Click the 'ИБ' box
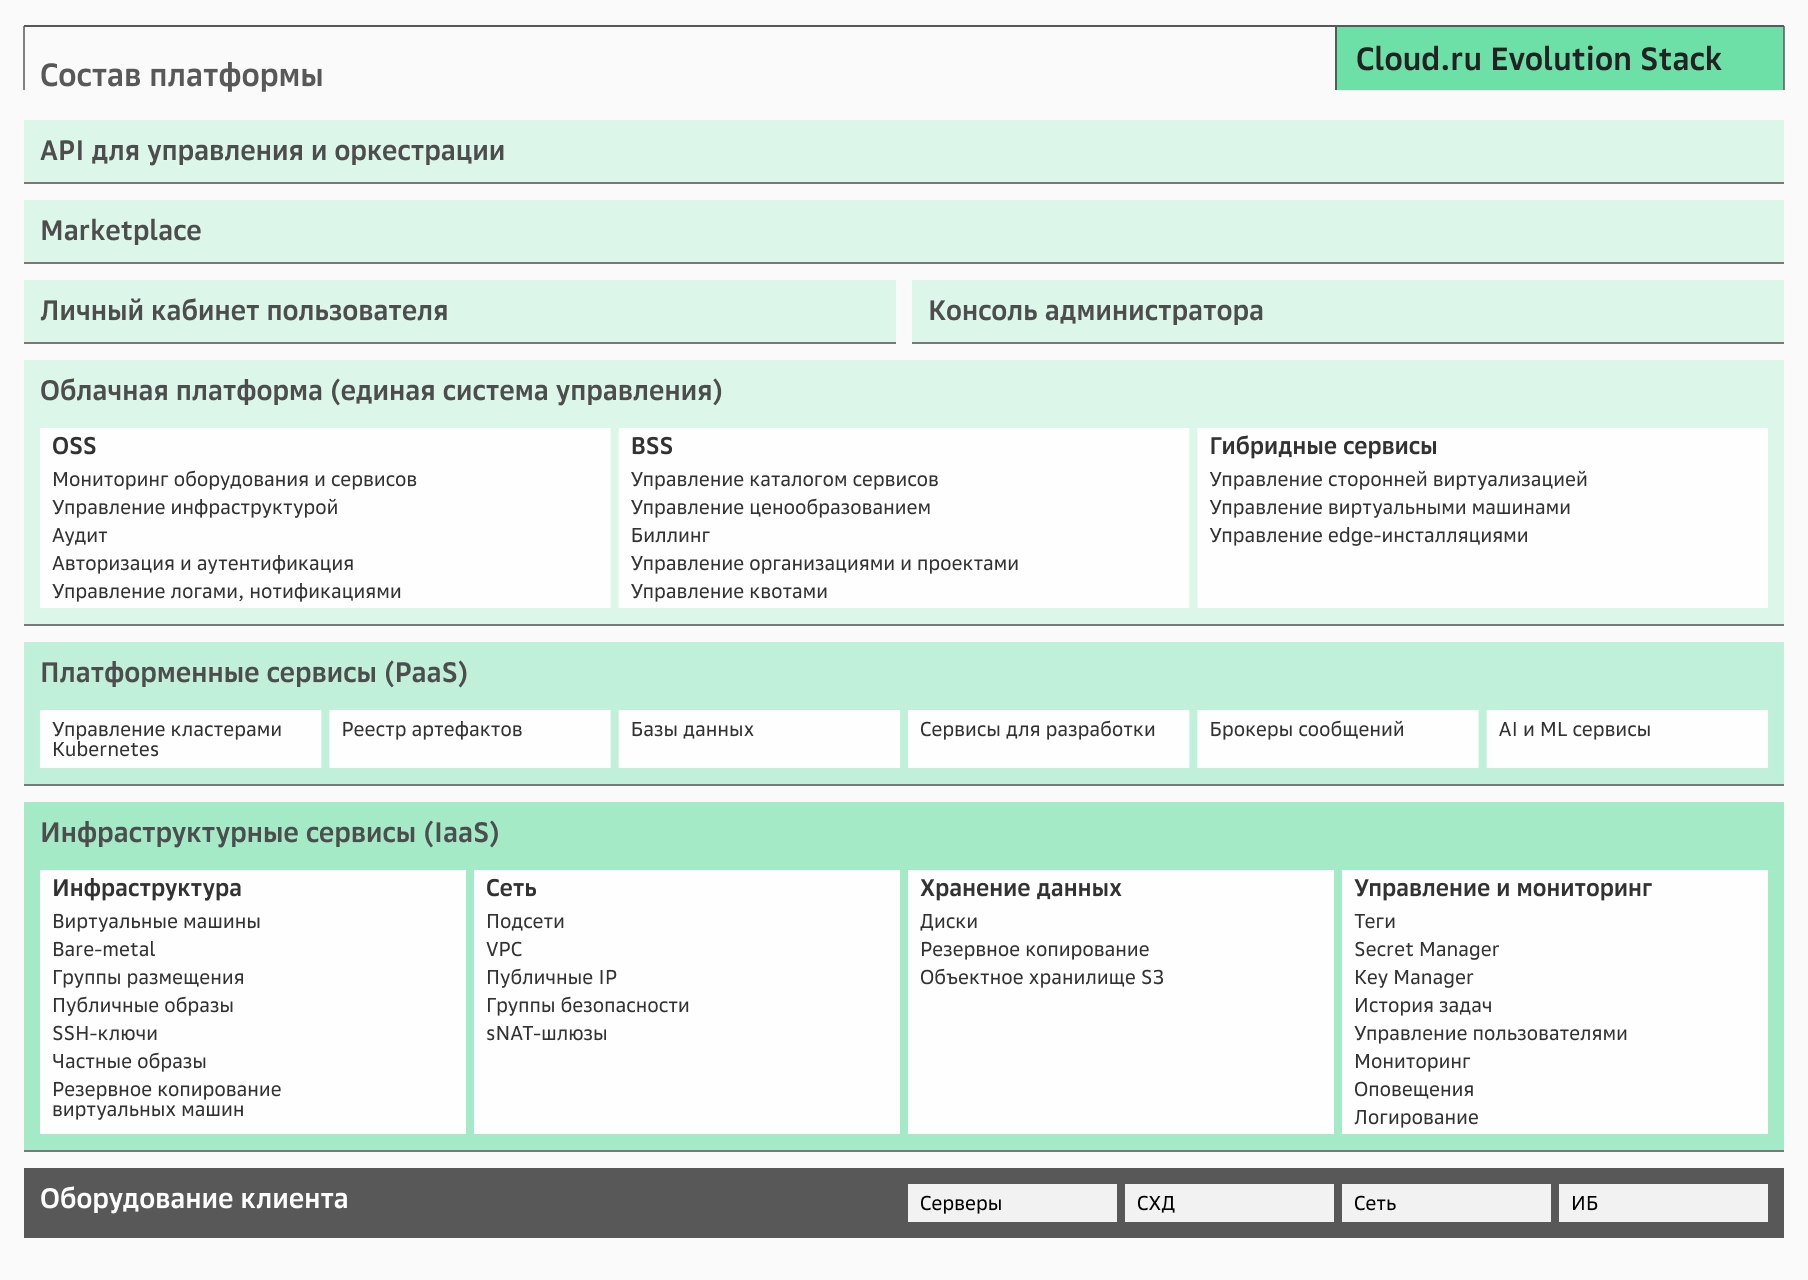Screen dimensions: 1808x1280 click(1663, 1203)
